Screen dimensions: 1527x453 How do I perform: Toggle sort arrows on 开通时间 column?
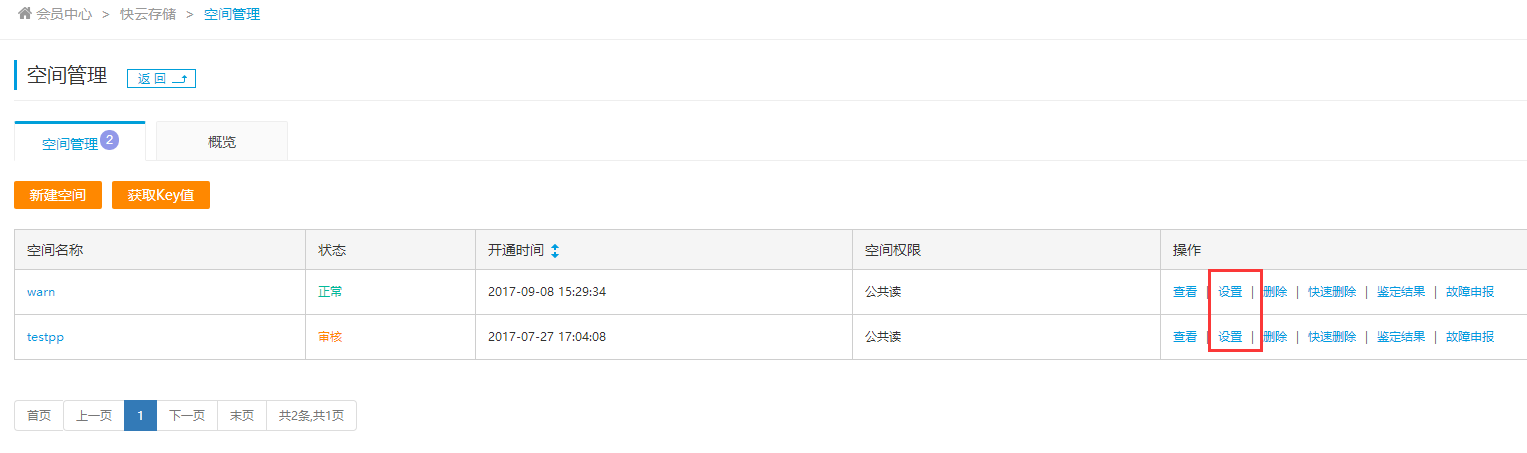pos(555,251)
